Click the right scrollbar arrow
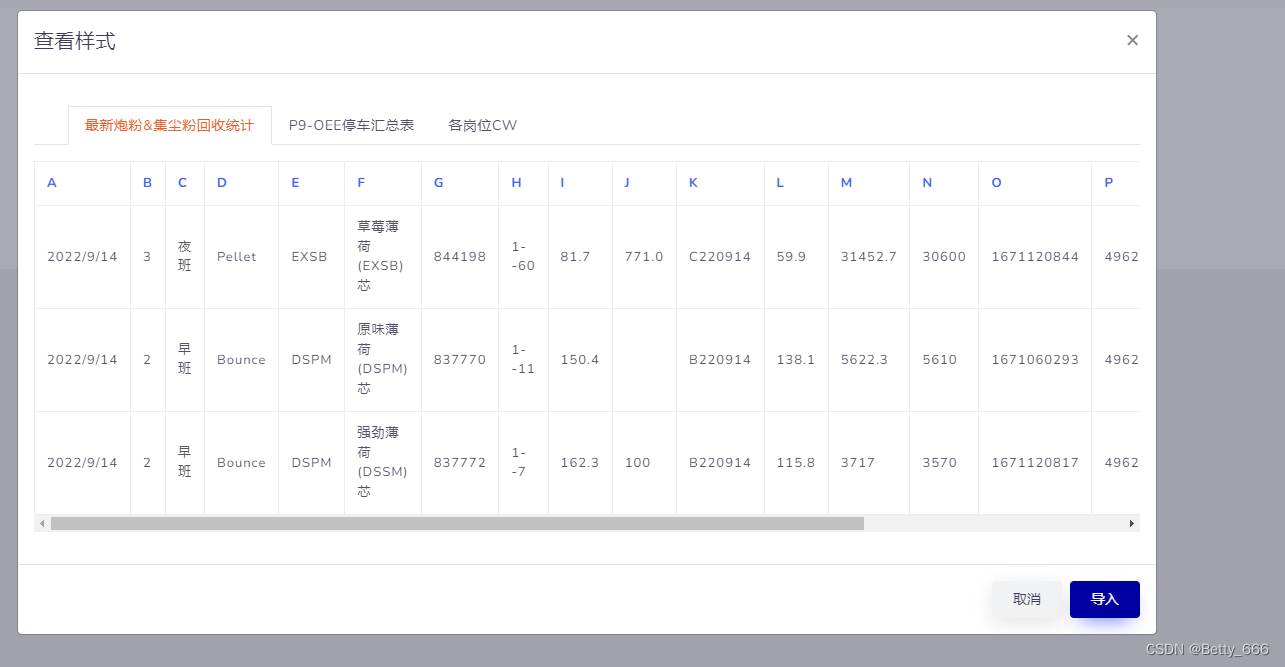 coord(1131,523)
